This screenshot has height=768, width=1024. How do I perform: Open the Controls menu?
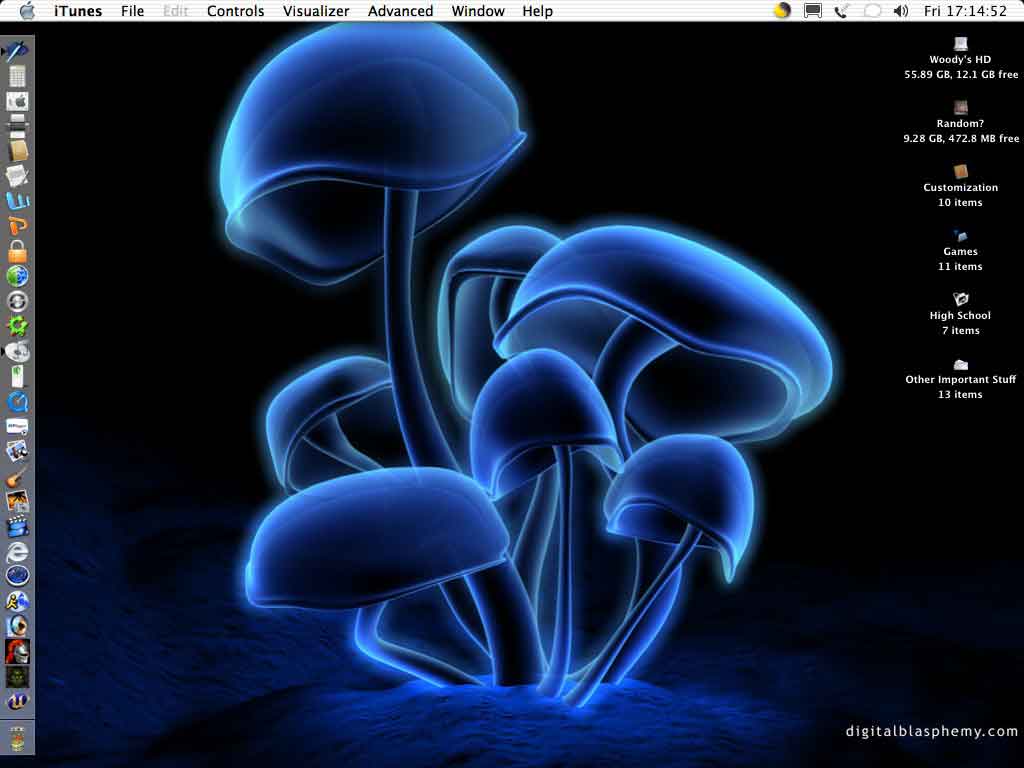click(235, 11)
